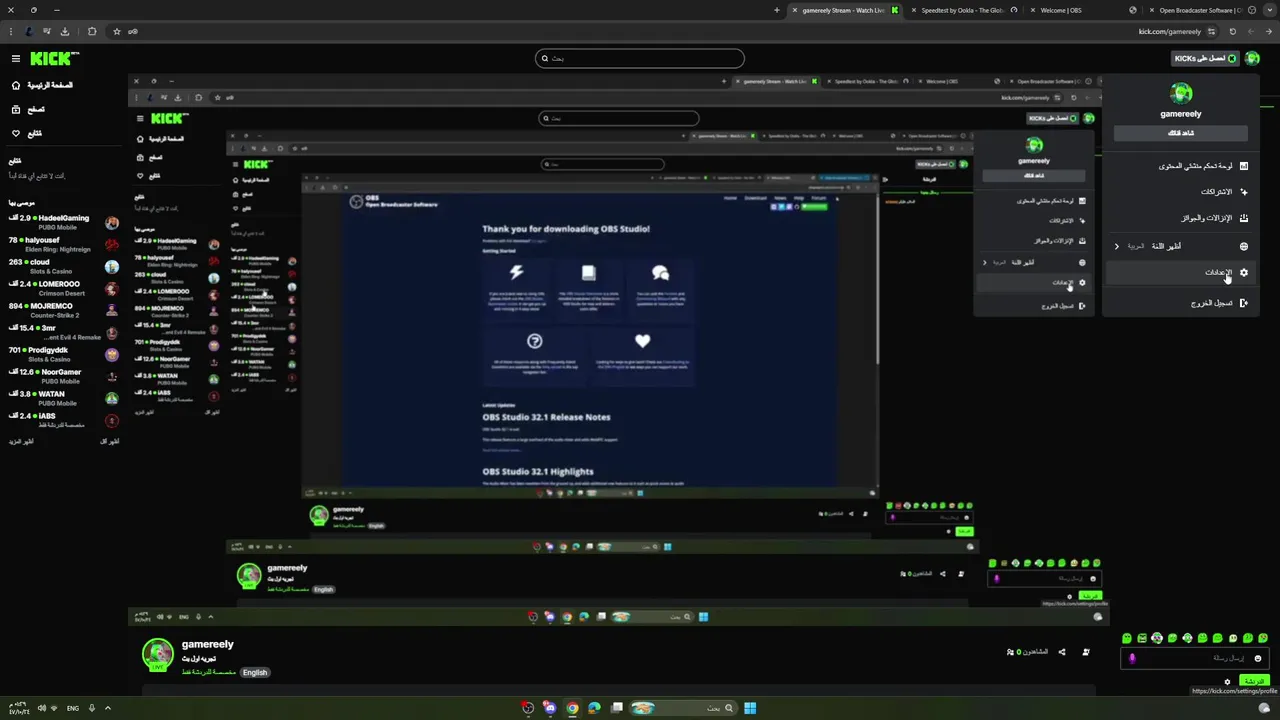Click the viewers count (المشاهدون) below the stream
Viewport: 1280px width, 720px height.
1027,652
